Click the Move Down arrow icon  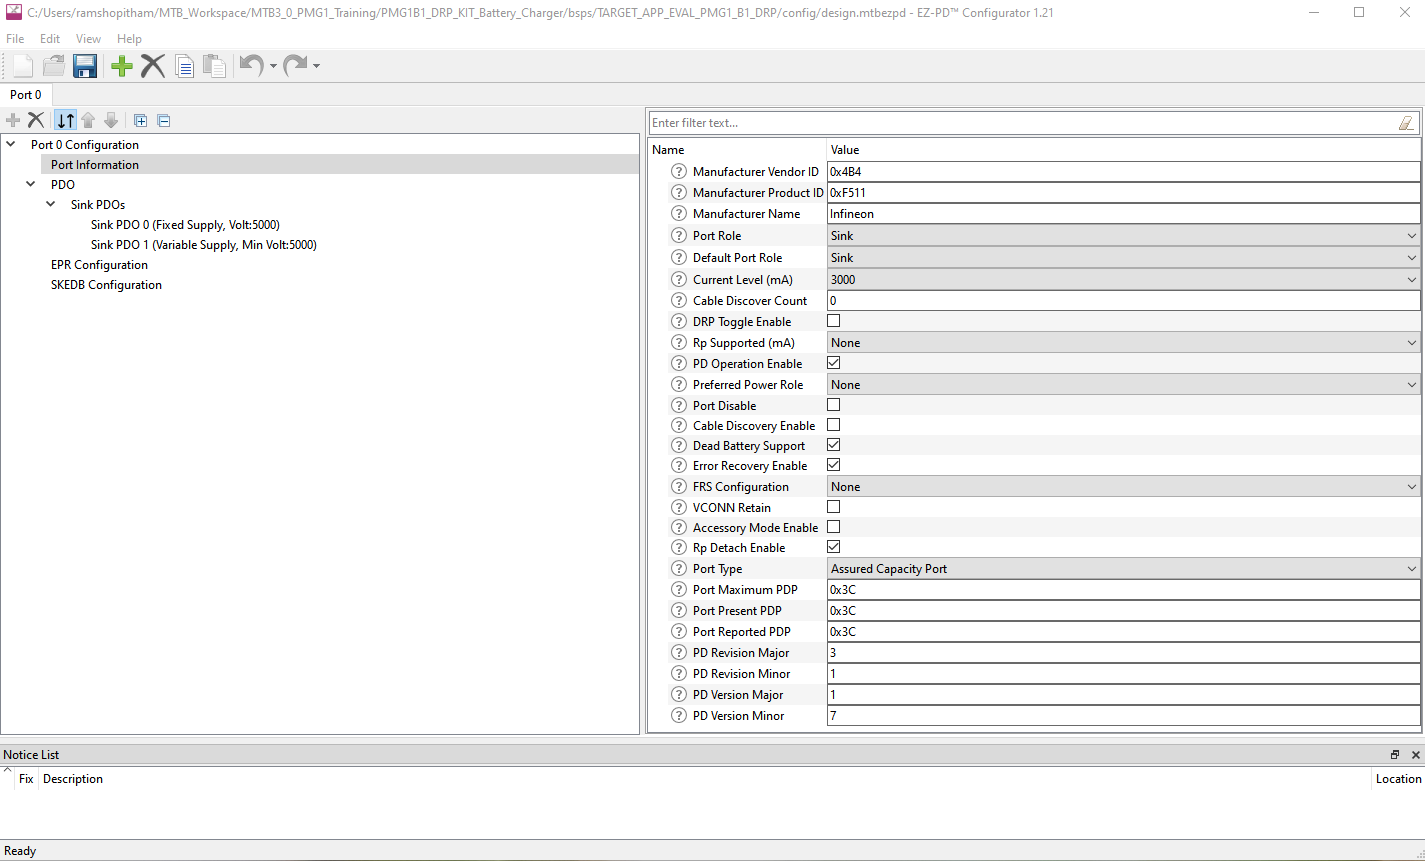click(111, 120)
